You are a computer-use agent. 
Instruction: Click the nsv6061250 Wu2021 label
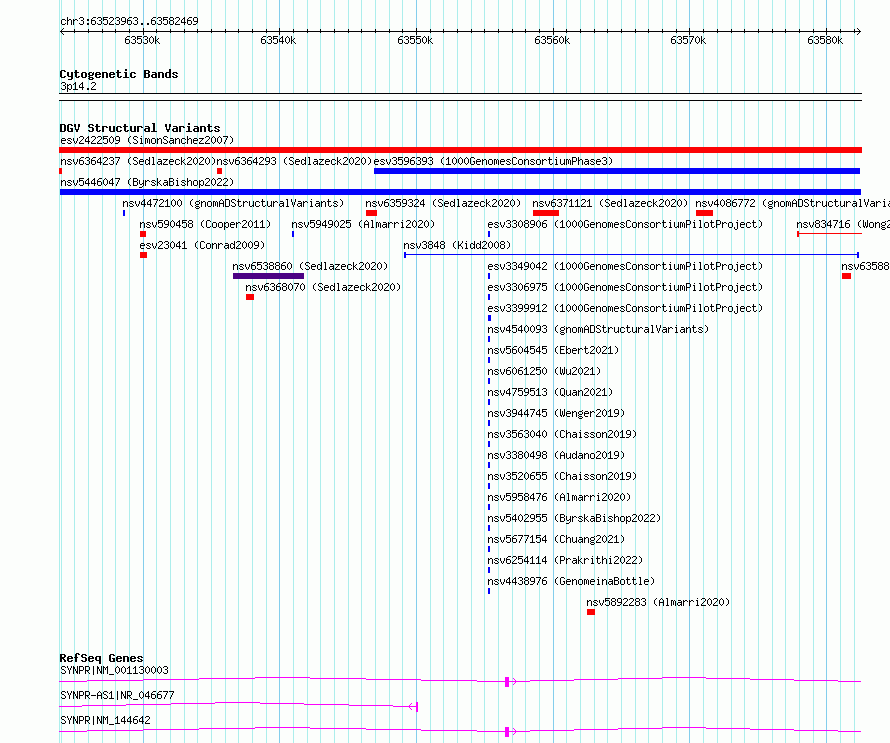pos(544,371)
